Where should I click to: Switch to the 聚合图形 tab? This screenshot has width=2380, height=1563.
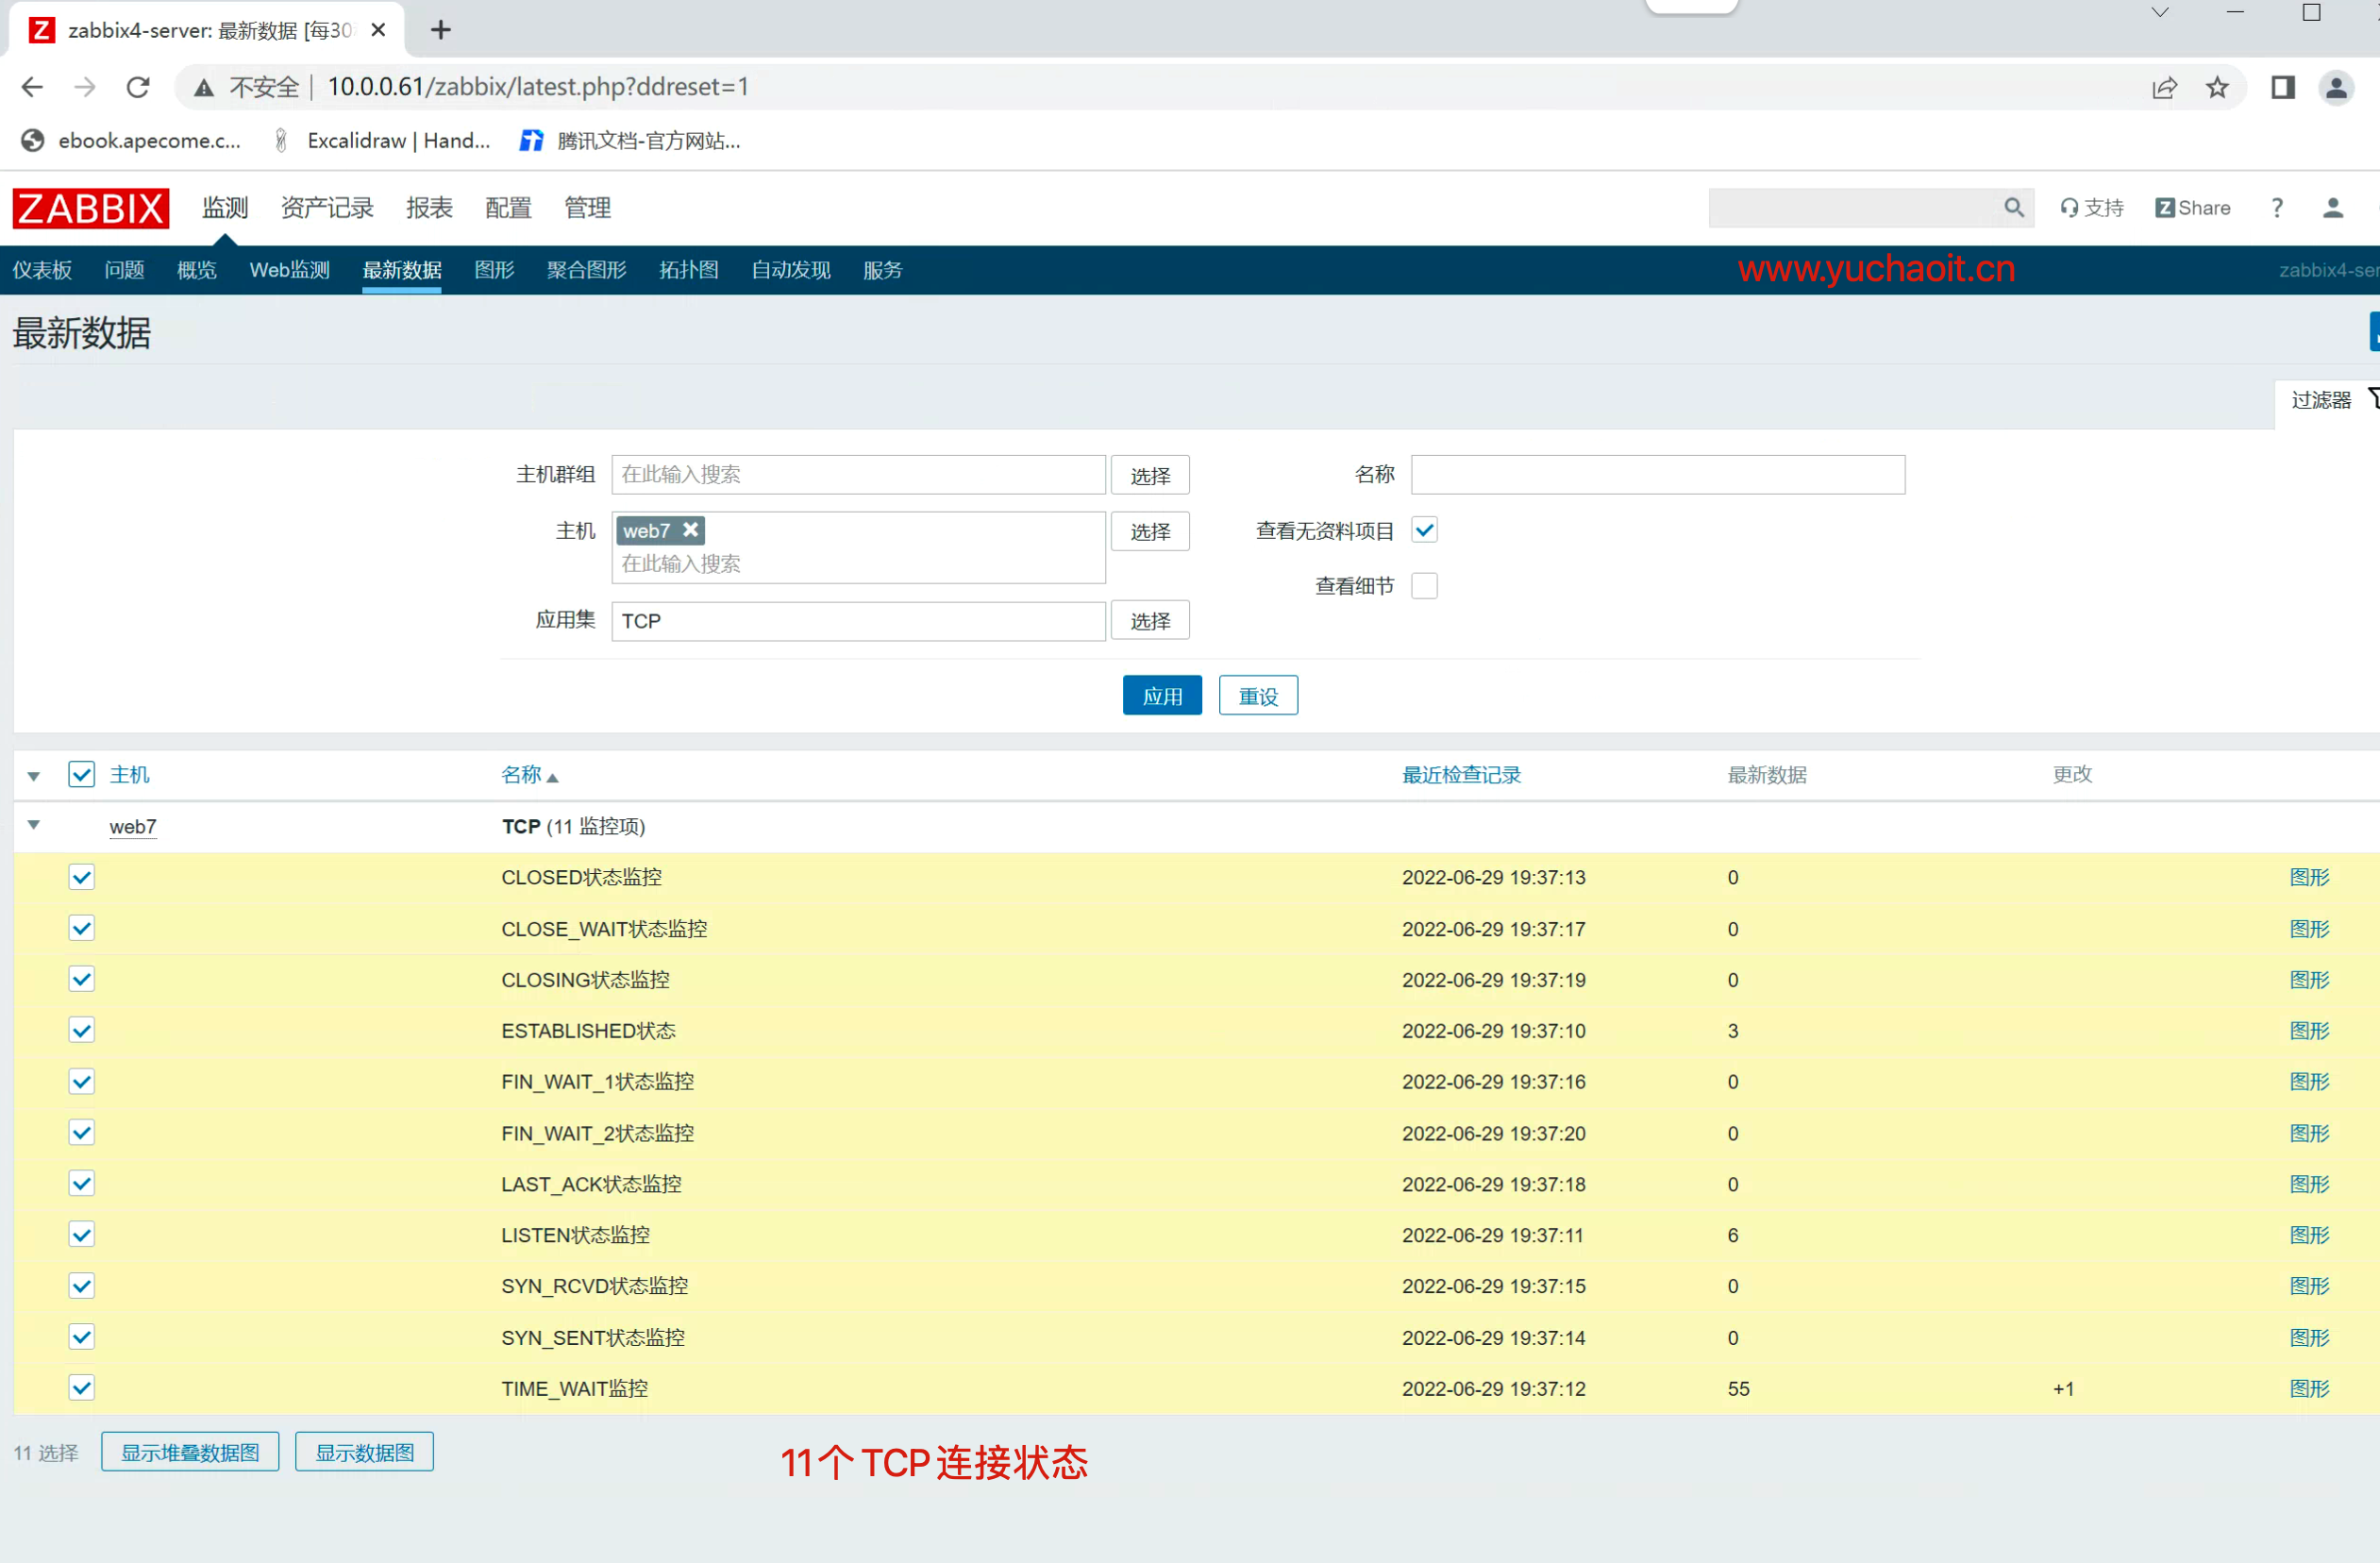pos(586,270)
